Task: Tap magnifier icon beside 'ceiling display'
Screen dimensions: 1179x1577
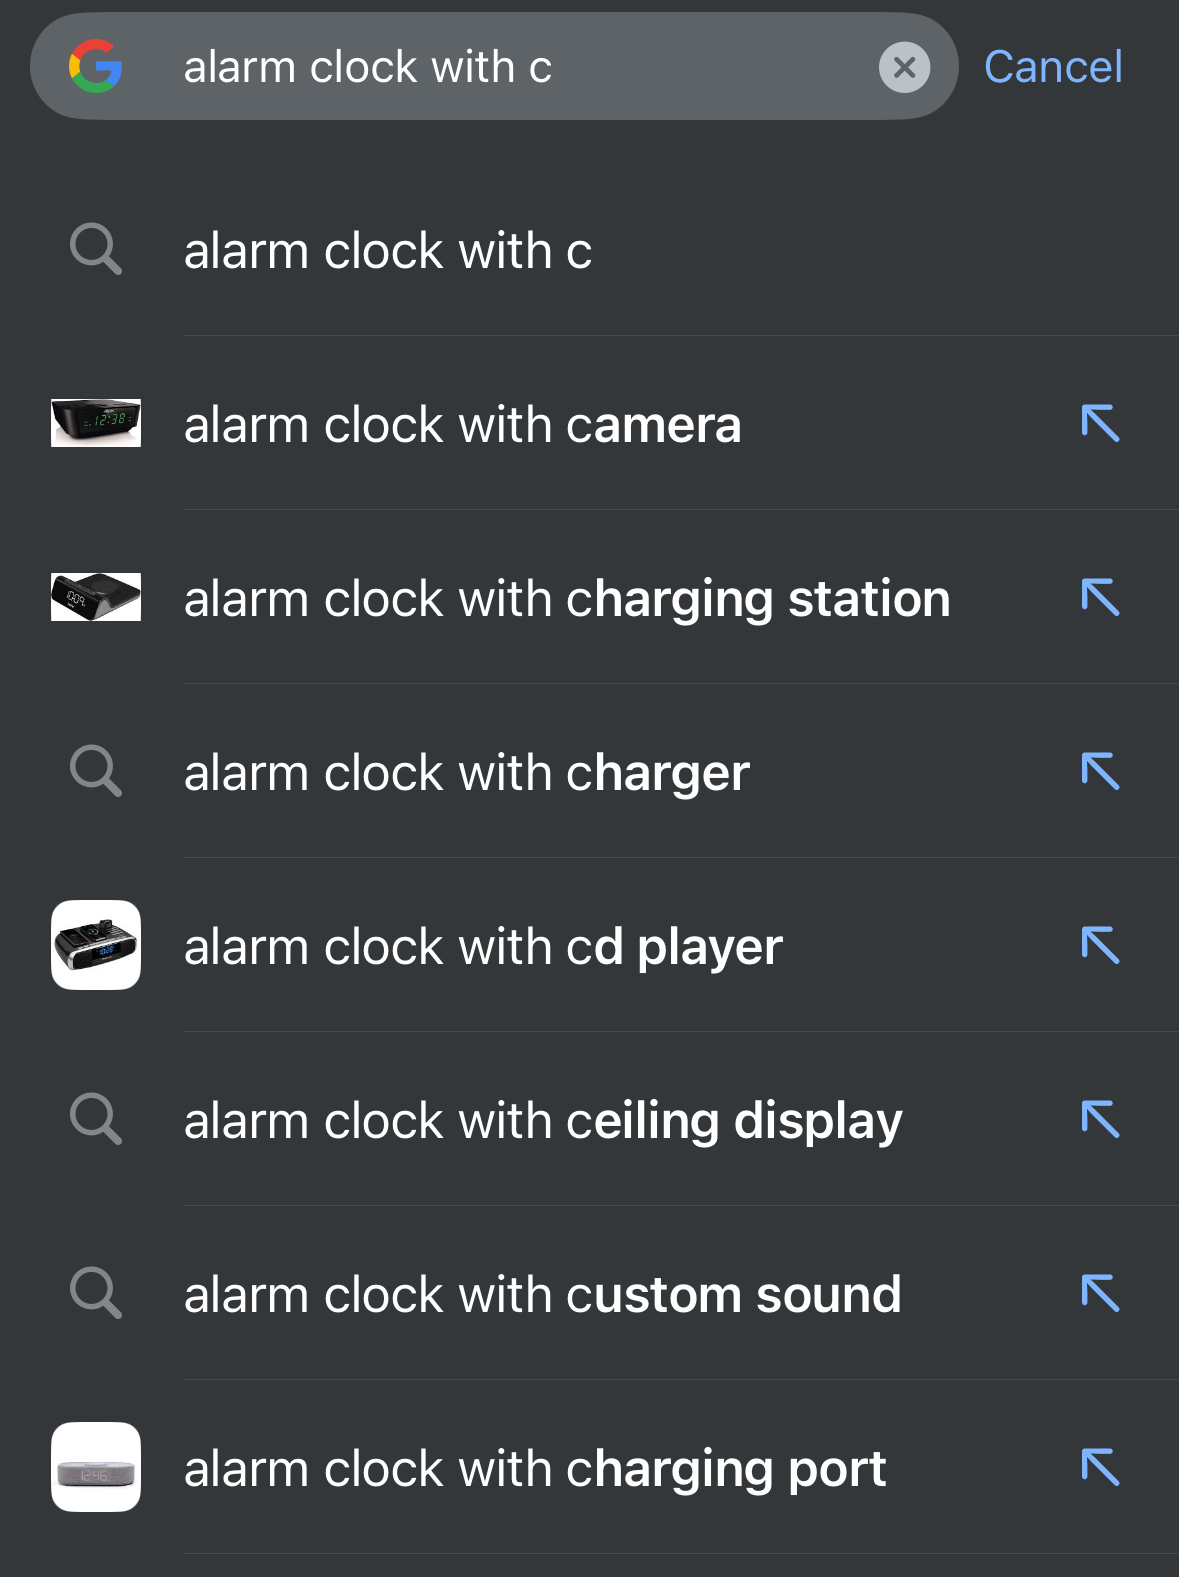Action: 96,1119
